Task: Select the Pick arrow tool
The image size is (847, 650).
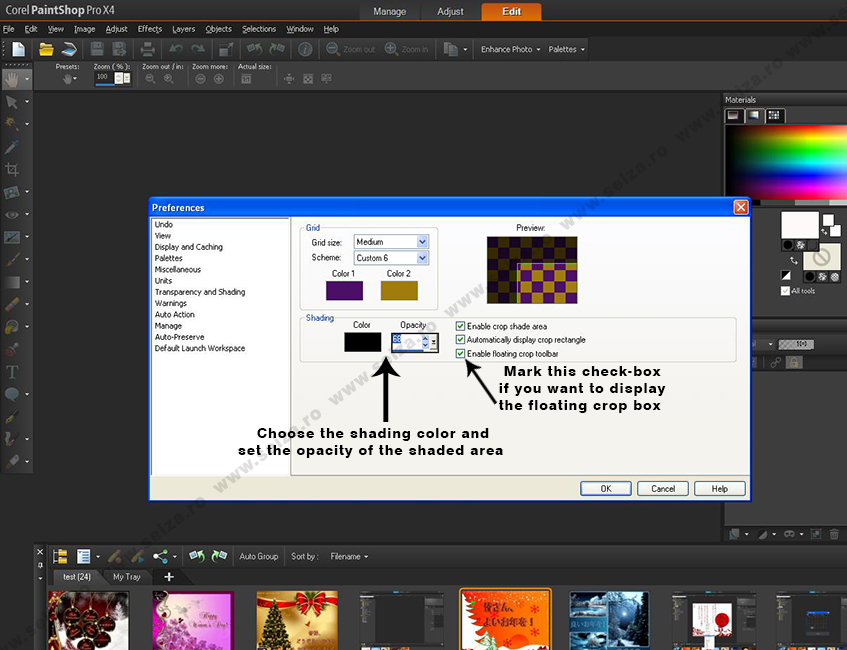Action: click(x=12, y=102)
